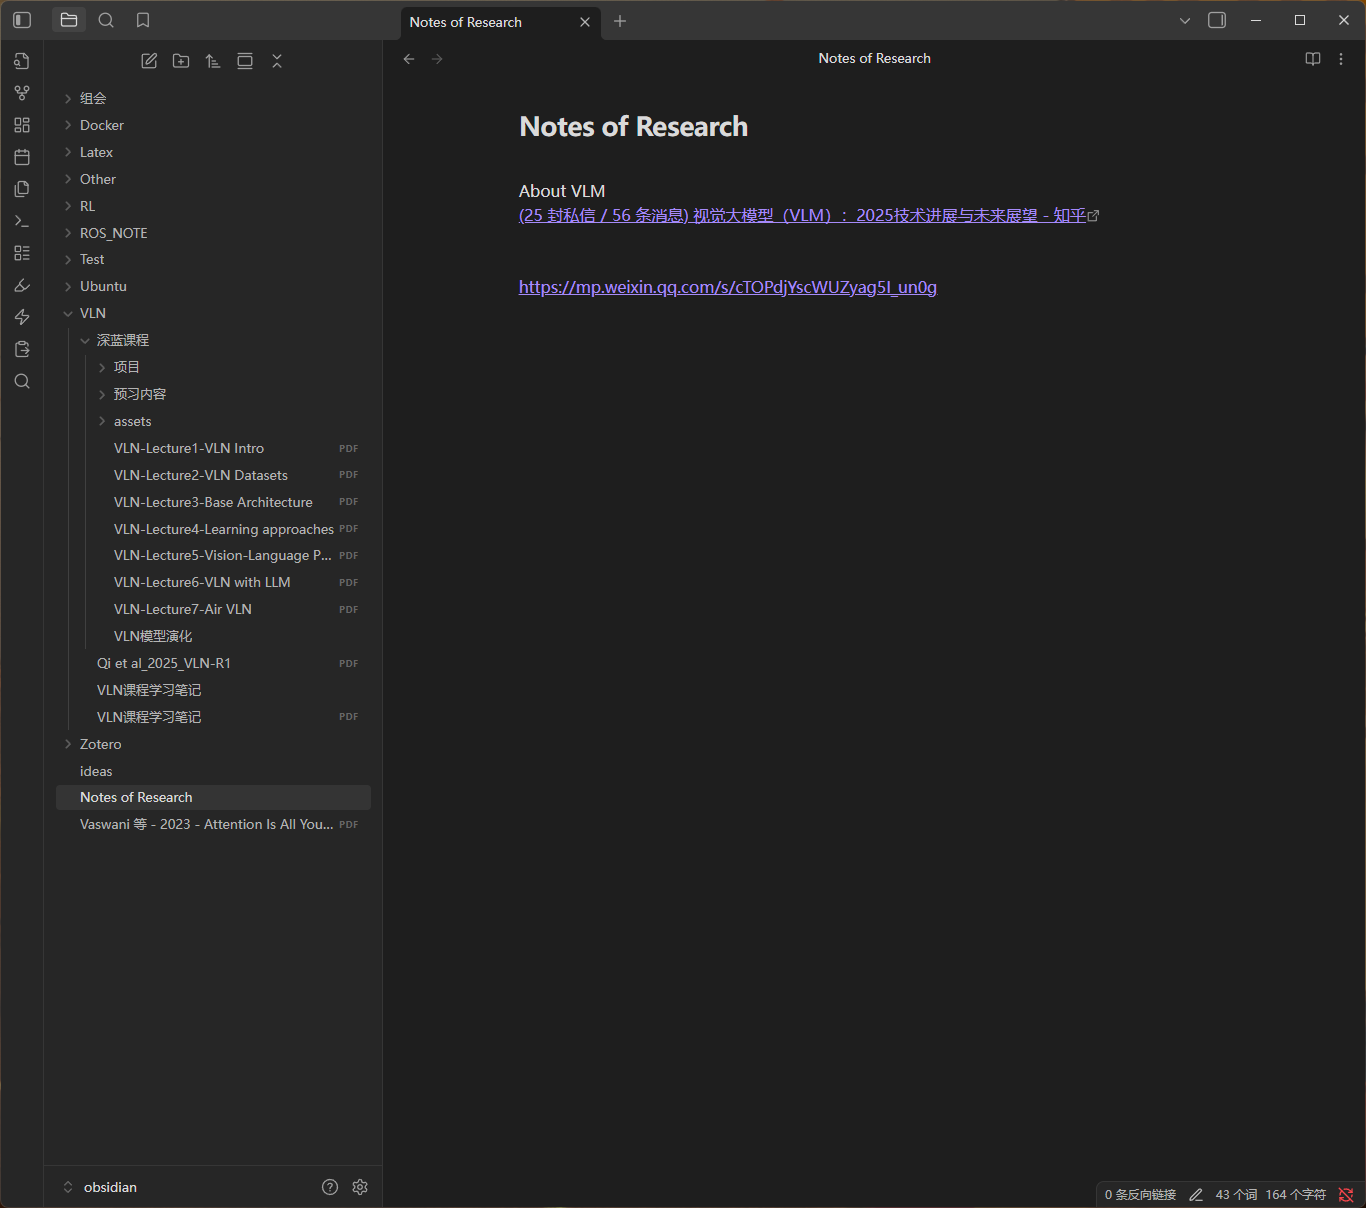Toggle the left sidebar
This screenshot has width=1366, height=1208.
click(x=22, y=20)
